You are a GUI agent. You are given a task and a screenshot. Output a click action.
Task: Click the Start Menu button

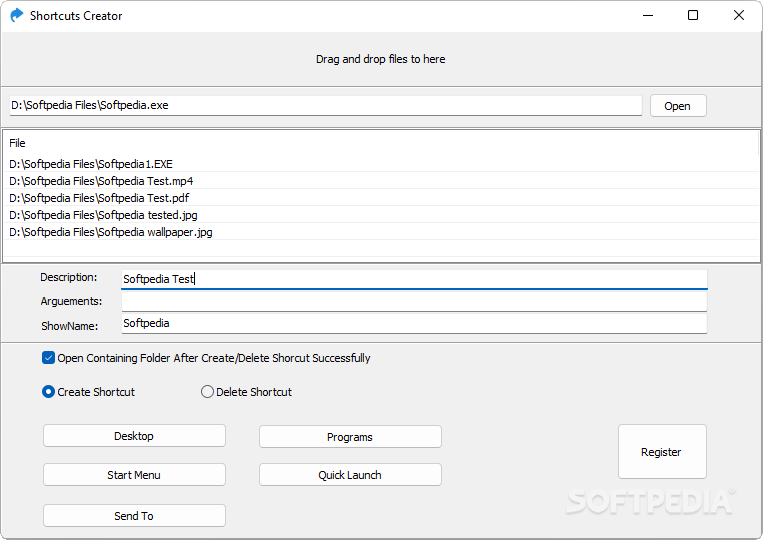[x=134, y=475]
